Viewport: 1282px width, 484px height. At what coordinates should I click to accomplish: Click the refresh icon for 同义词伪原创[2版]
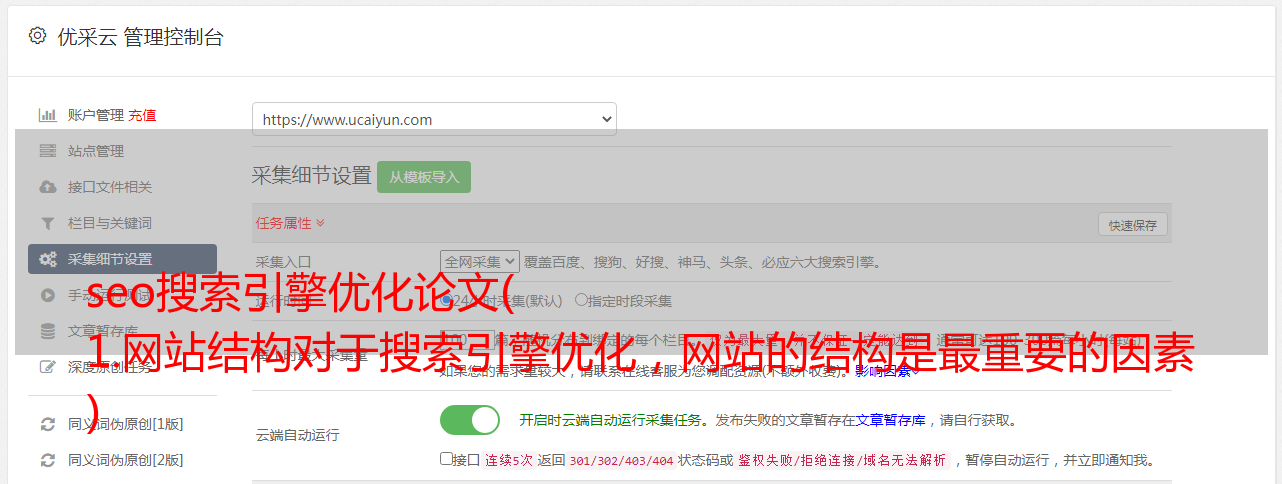pos(47,460)
